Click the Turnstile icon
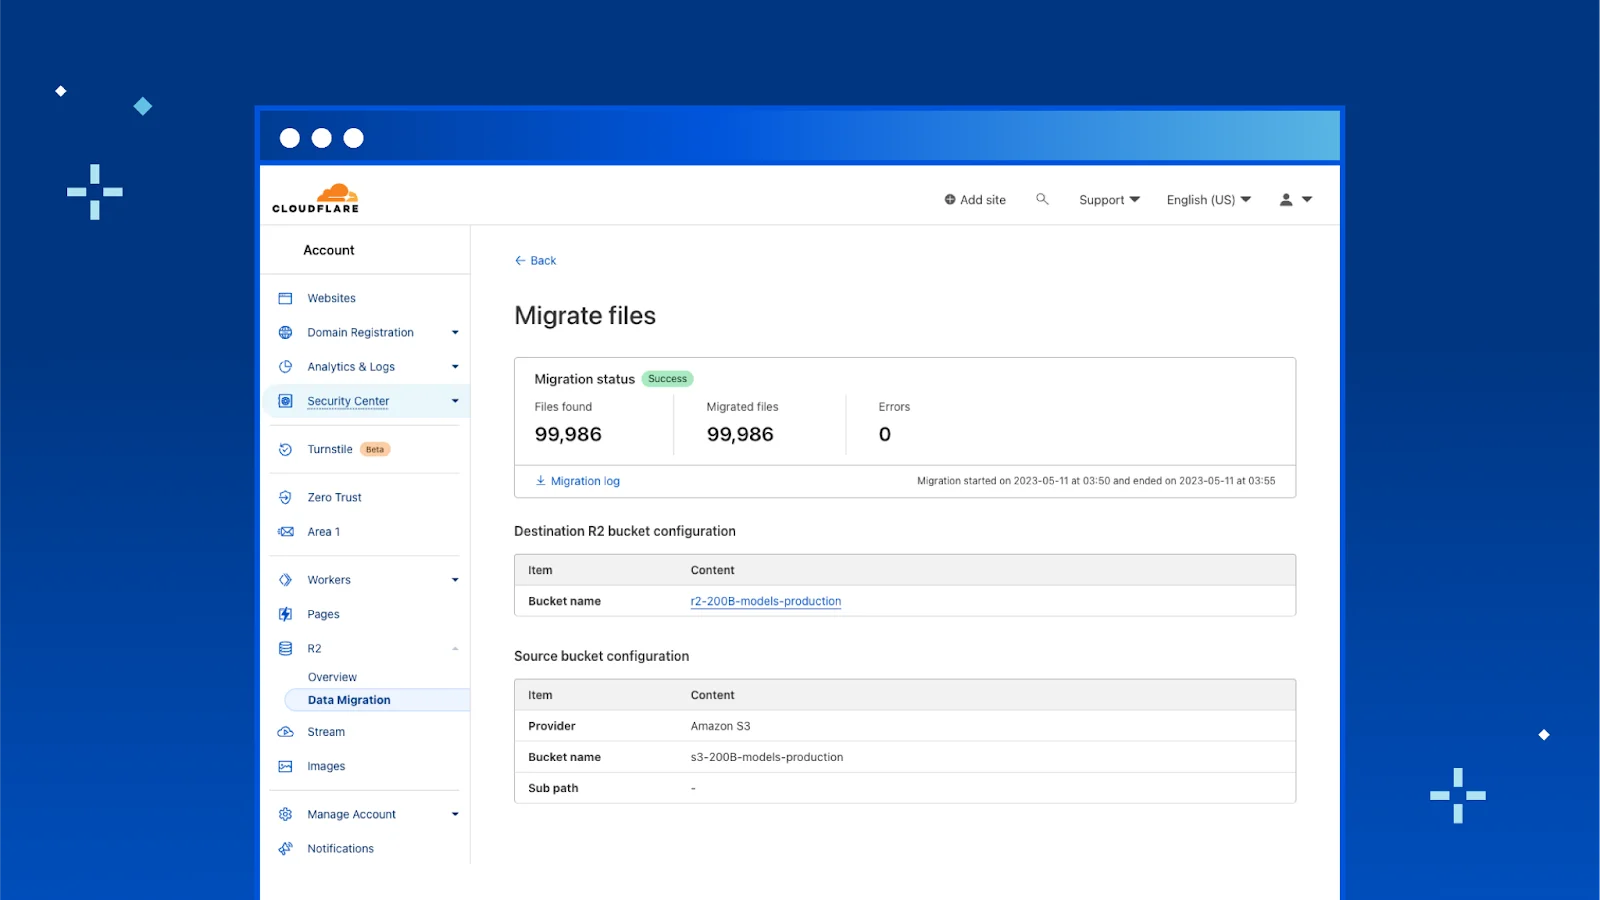This screenshot has height=900, width=1600. coord(285,449)
